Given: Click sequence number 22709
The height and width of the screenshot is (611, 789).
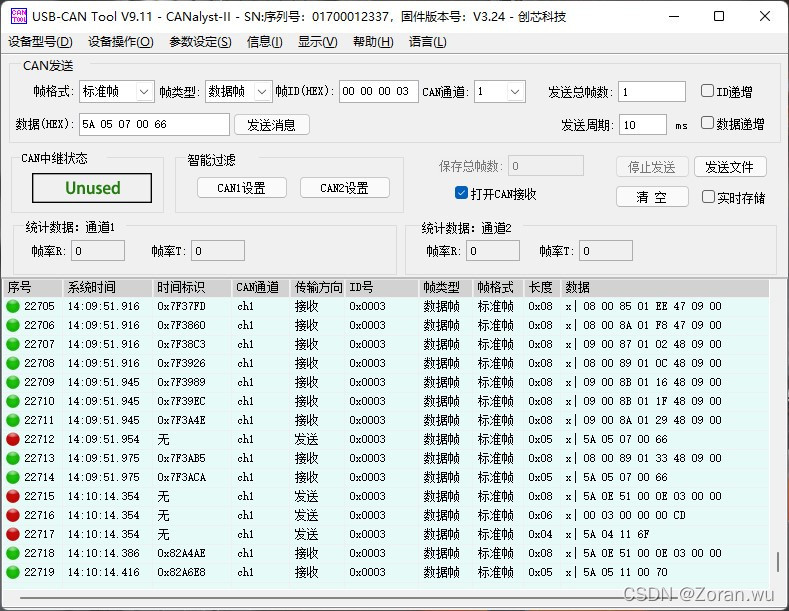Looking at the screenshot, I should coord(39,382).
